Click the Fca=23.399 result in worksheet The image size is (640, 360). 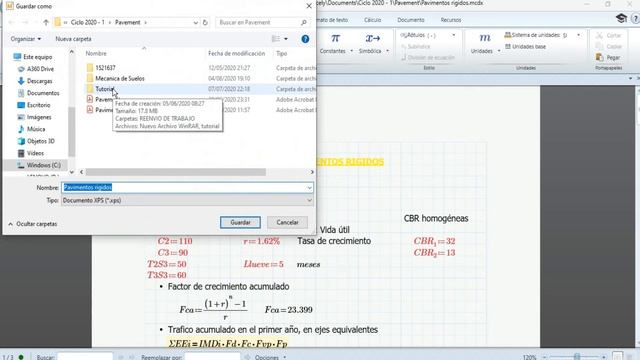[x=289, y=310]
